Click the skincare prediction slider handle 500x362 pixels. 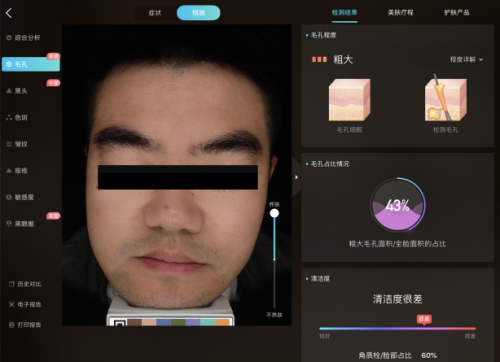[x=274, y=213]
